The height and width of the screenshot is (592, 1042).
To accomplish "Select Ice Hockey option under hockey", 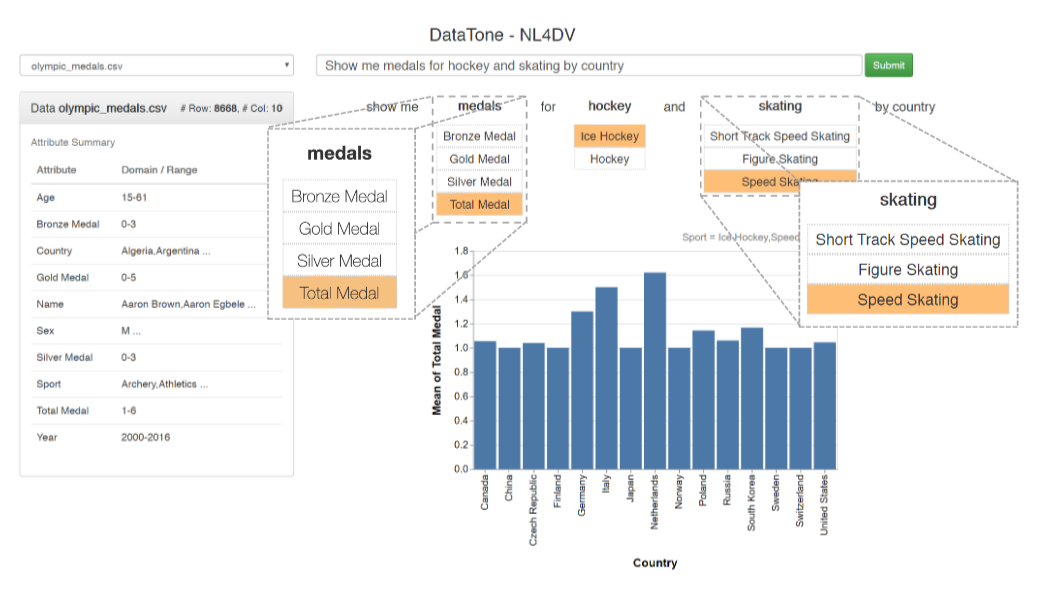I will click(609, 136).
